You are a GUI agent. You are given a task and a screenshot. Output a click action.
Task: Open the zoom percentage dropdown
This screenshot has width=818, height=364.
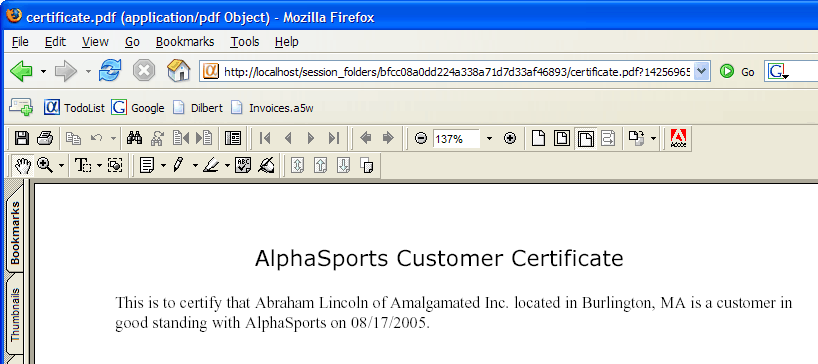489,139
